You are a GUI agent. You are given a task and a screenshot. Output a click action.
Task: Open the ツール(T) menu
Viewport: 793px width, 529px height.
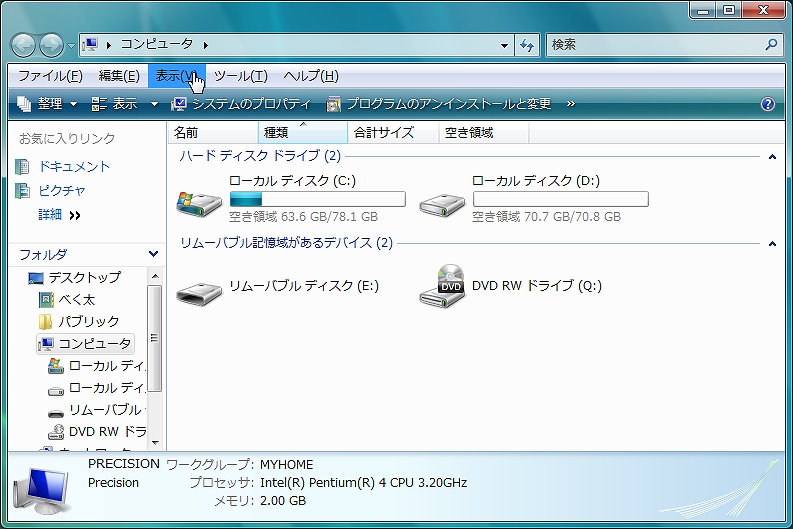click(240, 76)
